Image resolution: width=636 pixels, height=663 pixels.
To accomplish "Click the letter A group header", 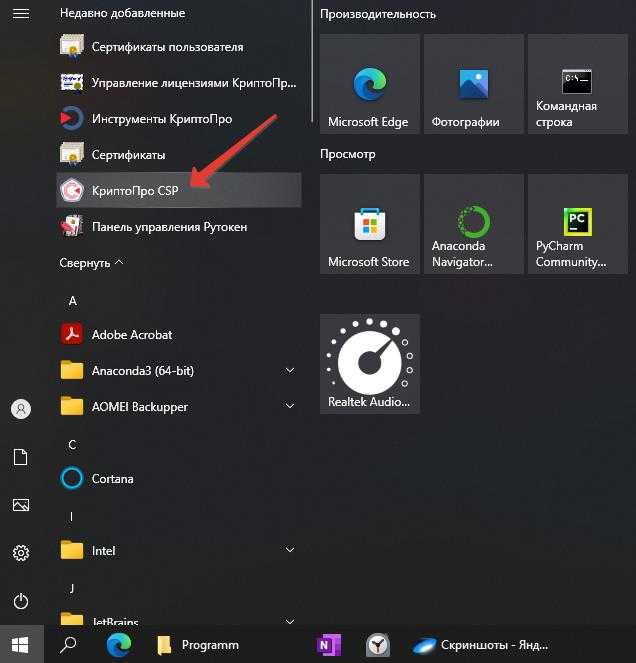I will pos(73,301).
